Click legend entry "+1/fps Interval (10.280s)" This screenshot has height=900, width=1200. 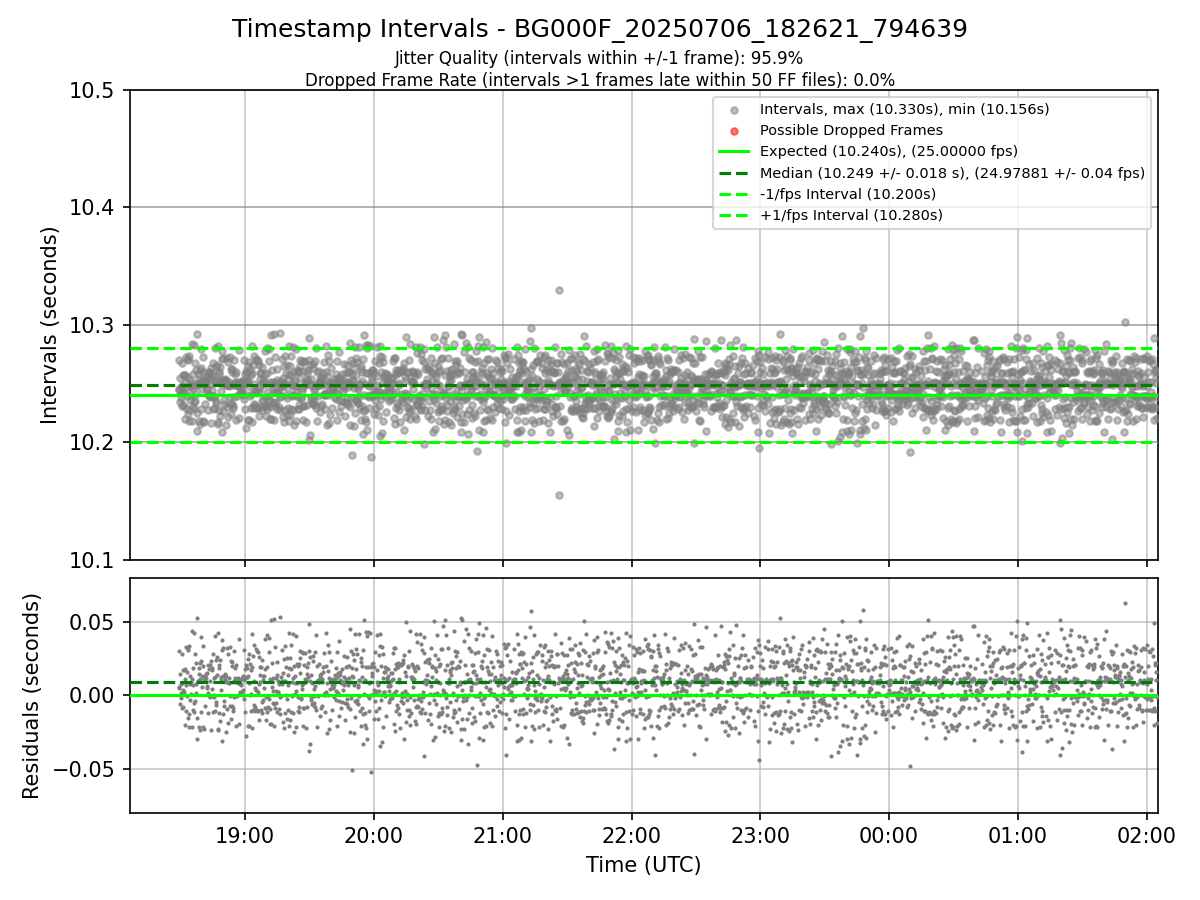coord(851,215)
